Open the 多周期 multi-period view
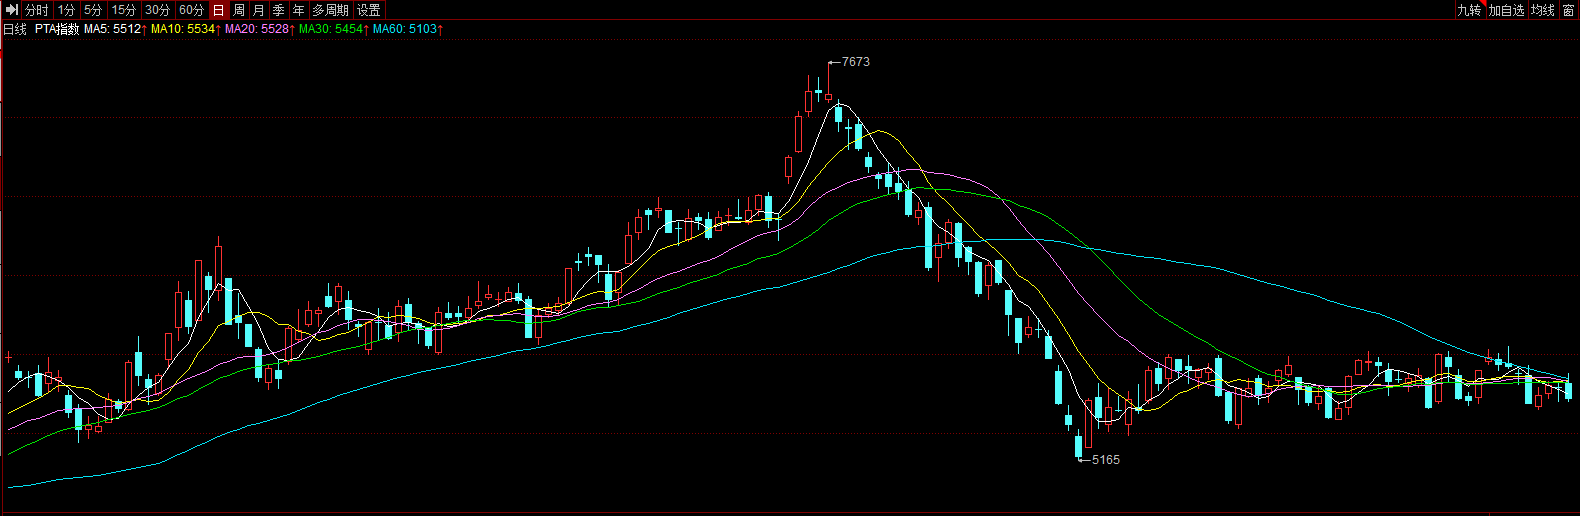This screenshot has height=516, width=1580. 331,10
